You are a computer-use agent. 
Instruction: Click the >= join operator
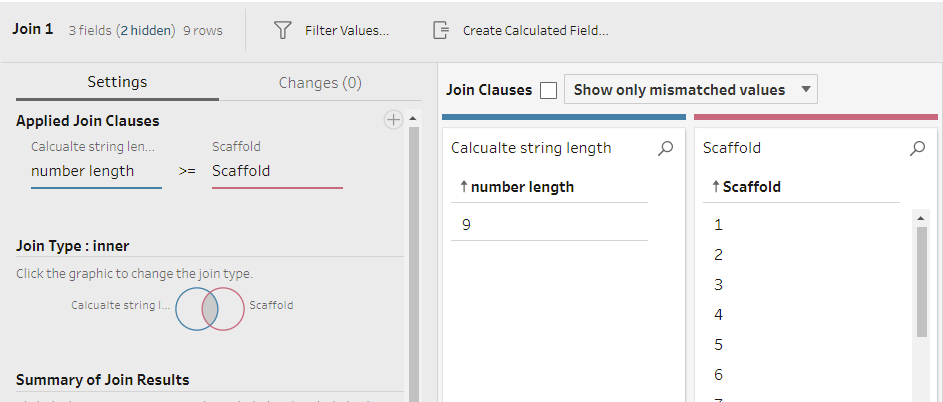[187, 171]
